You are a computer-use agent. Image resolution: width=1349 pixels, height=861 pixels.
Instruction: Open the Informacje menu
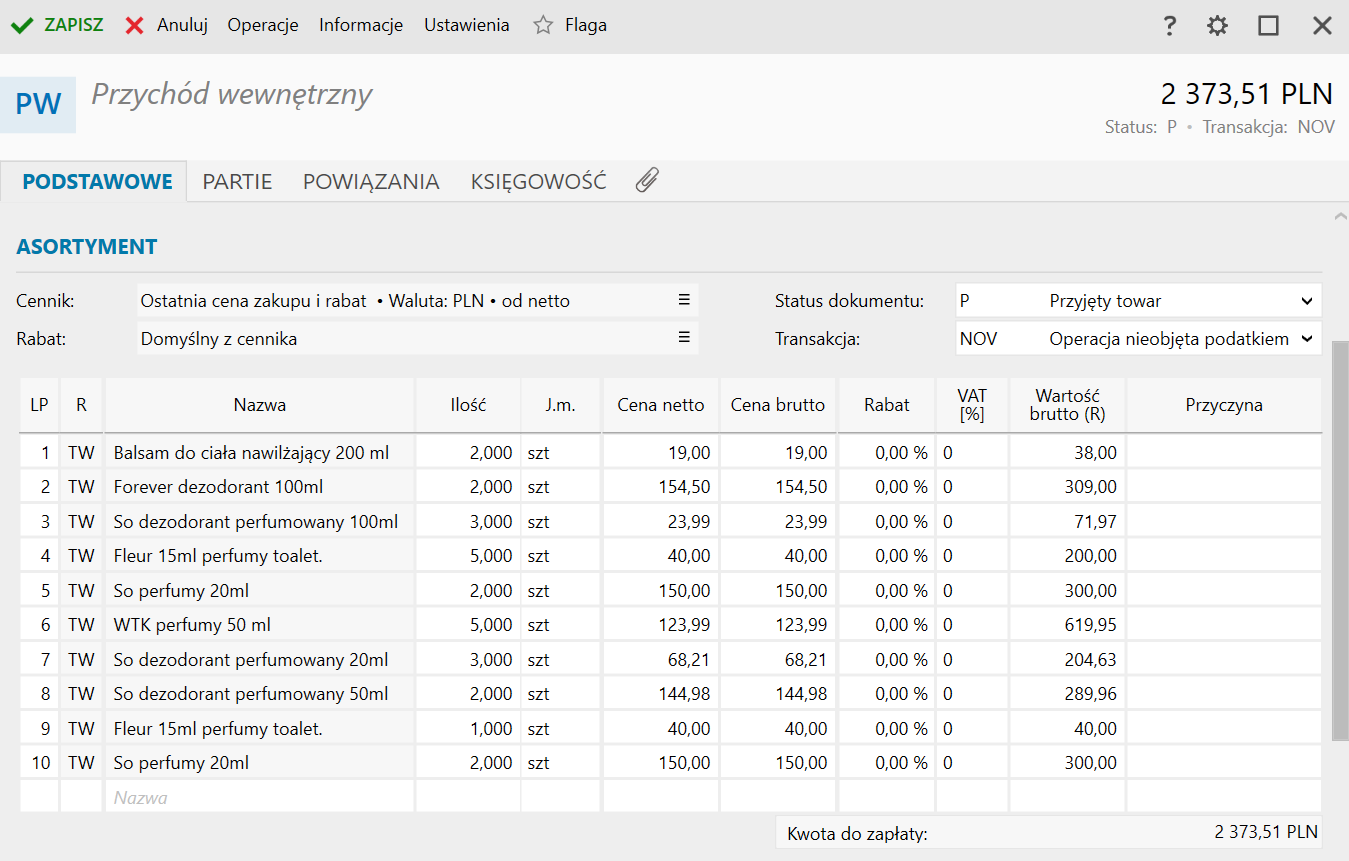tap(361, 26)
